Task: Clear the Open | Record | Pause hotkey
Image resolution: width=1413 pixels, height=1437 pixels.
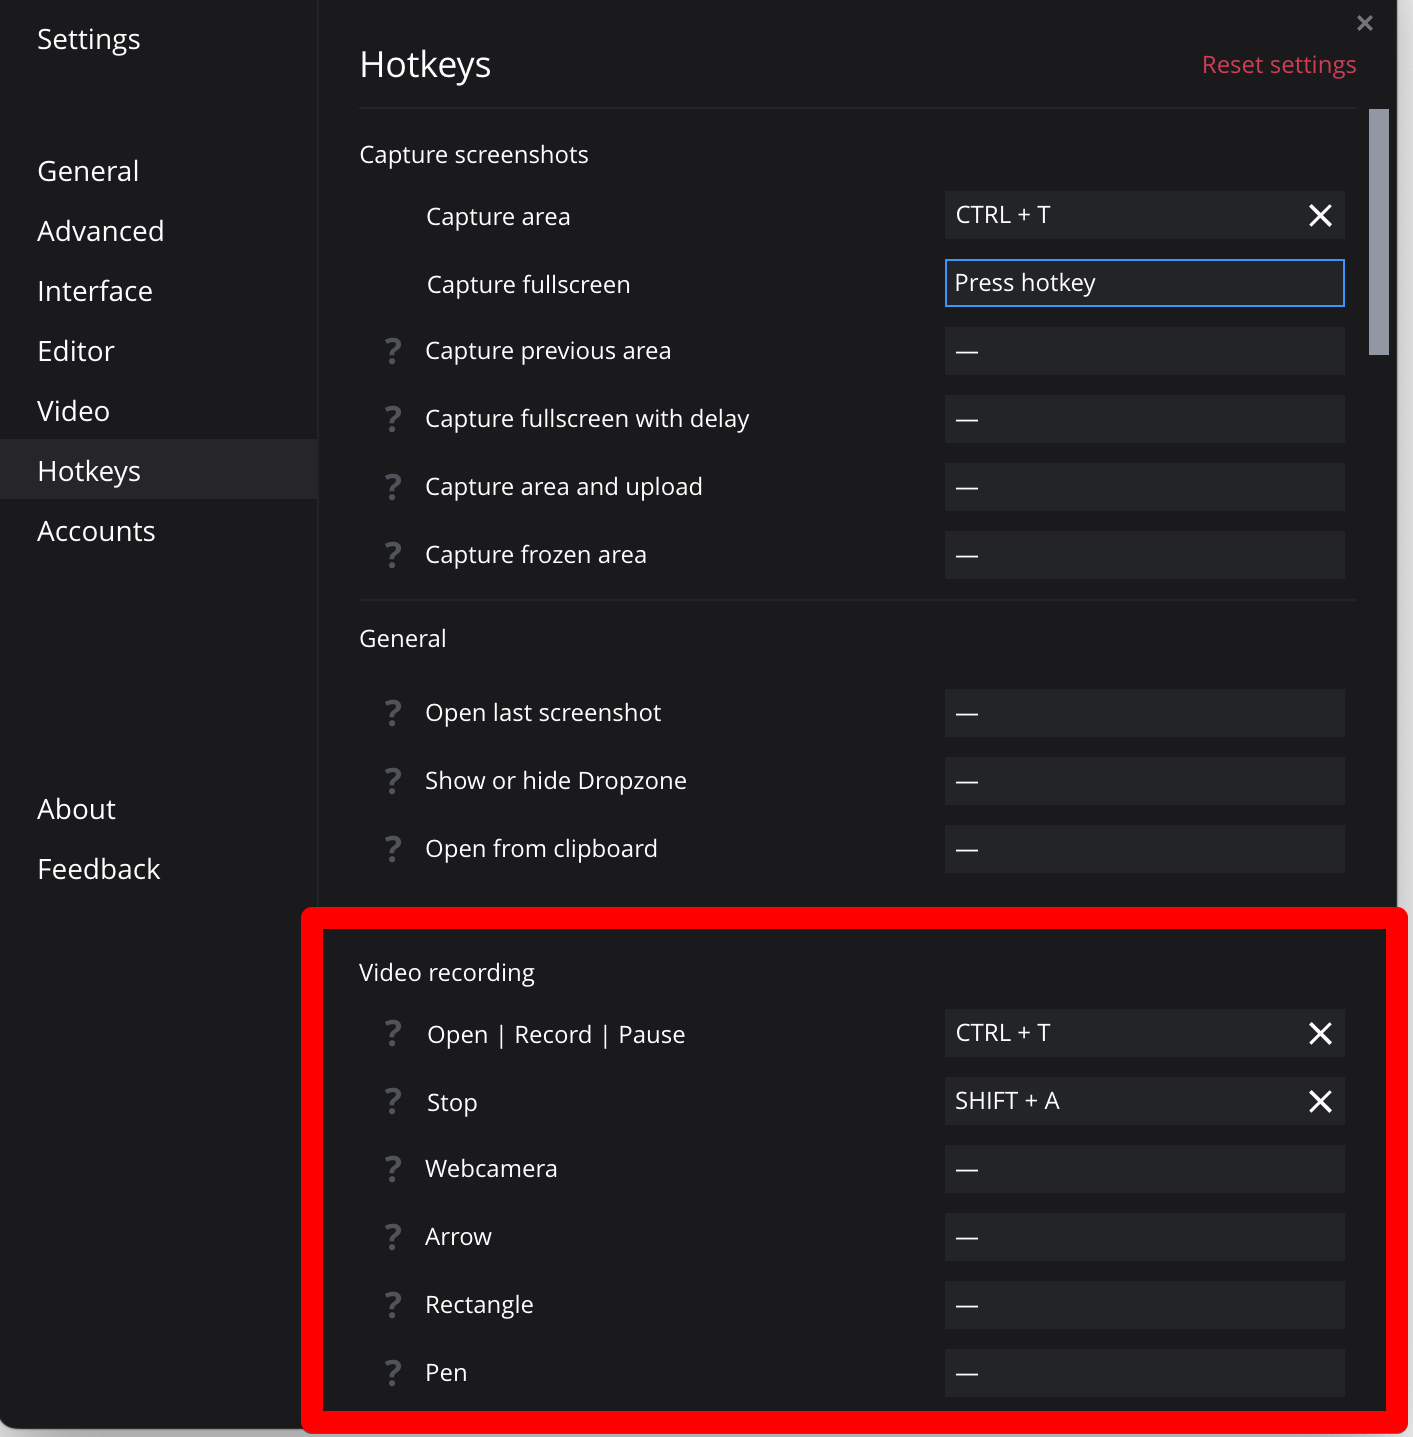Action: [1320, 1034]
